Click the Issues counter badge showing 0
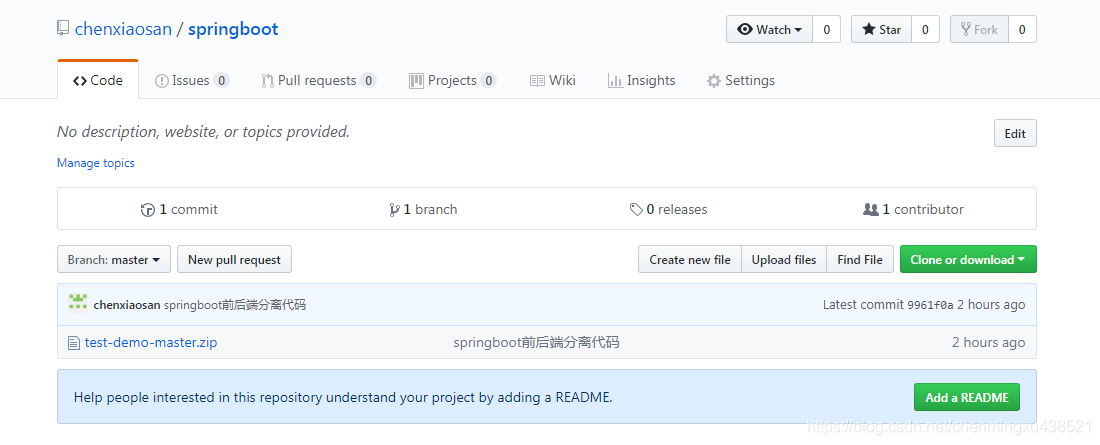This screenshot has width=1100, height=445. 221,81
